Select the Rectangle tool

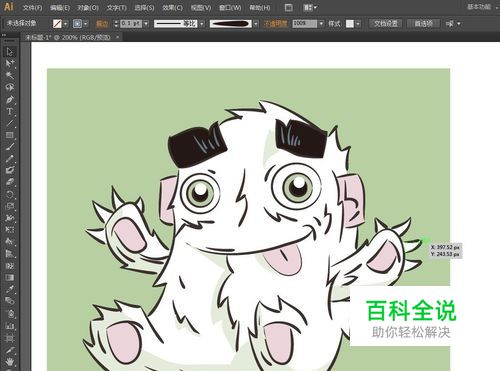point(9,135)
